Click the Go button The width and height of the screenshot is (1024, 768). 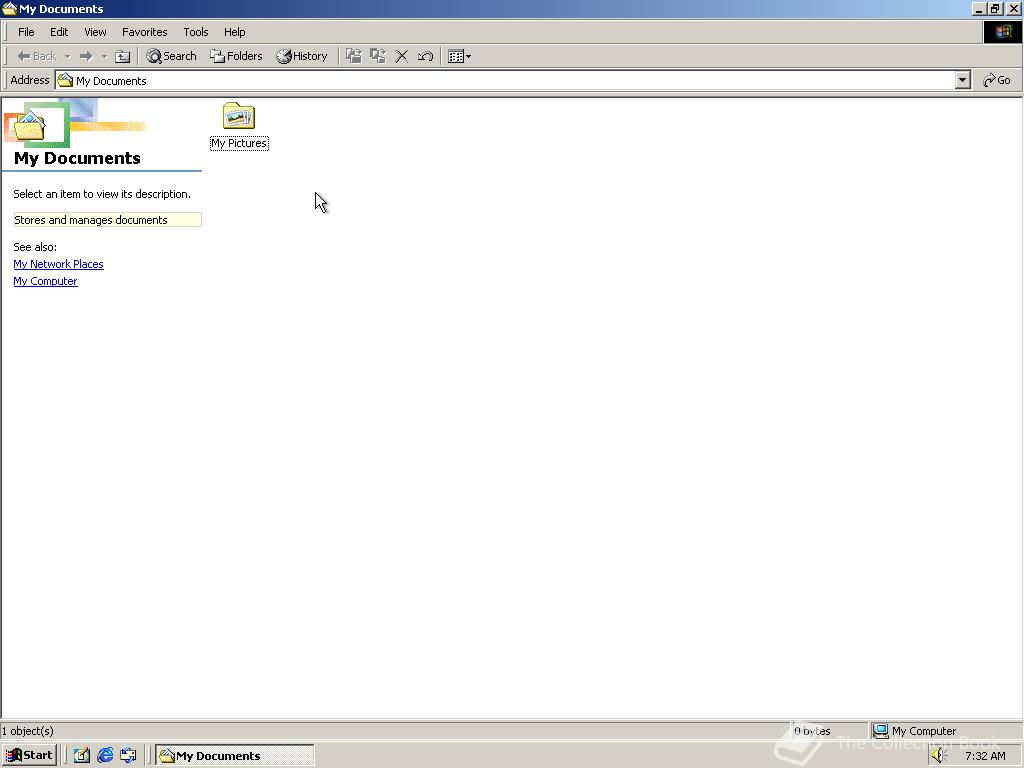pyautogui.click(x=997, y=80)
